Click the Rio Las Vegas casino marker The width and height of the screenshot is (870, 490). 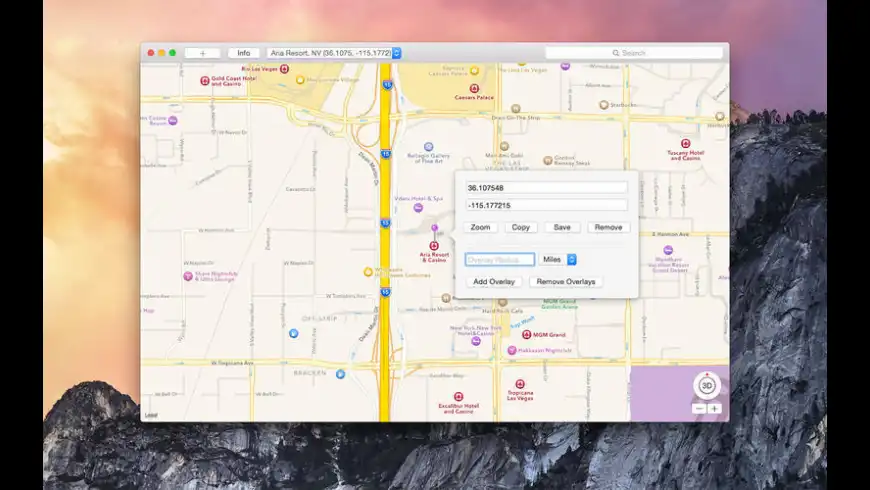[x=285, y=69]
